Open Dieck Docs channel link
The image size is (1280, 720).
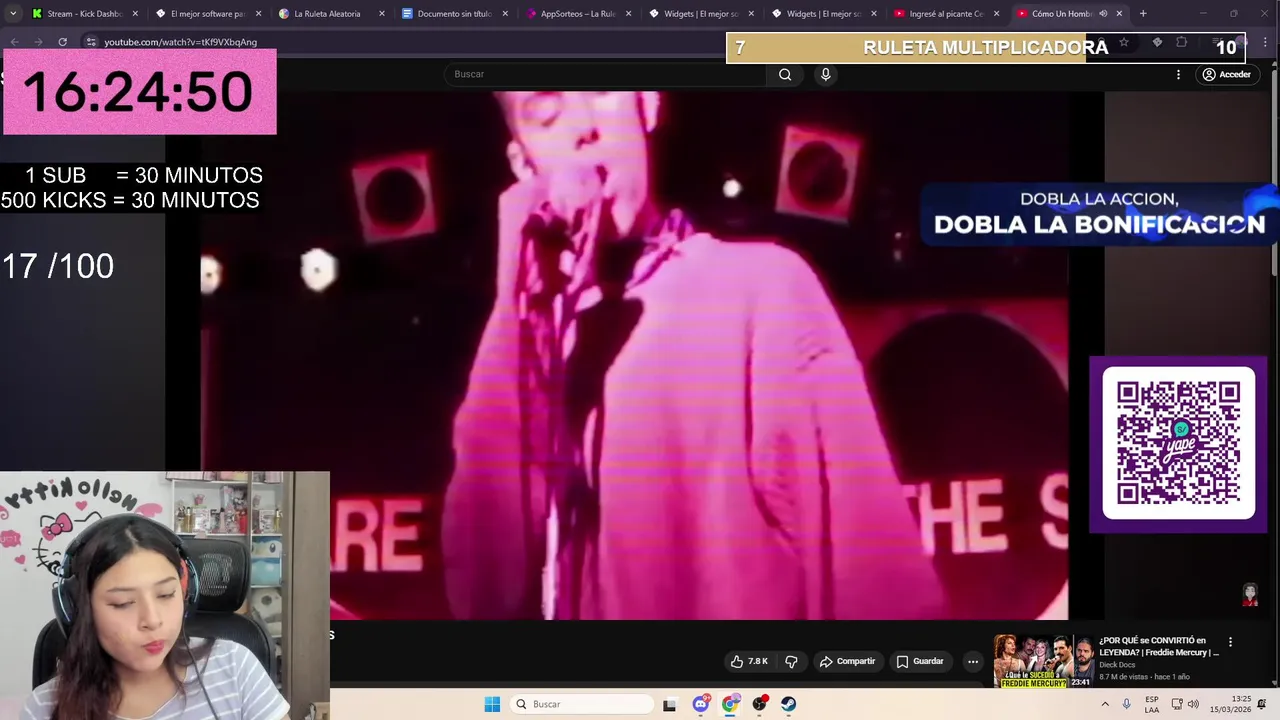point(1117,664)
